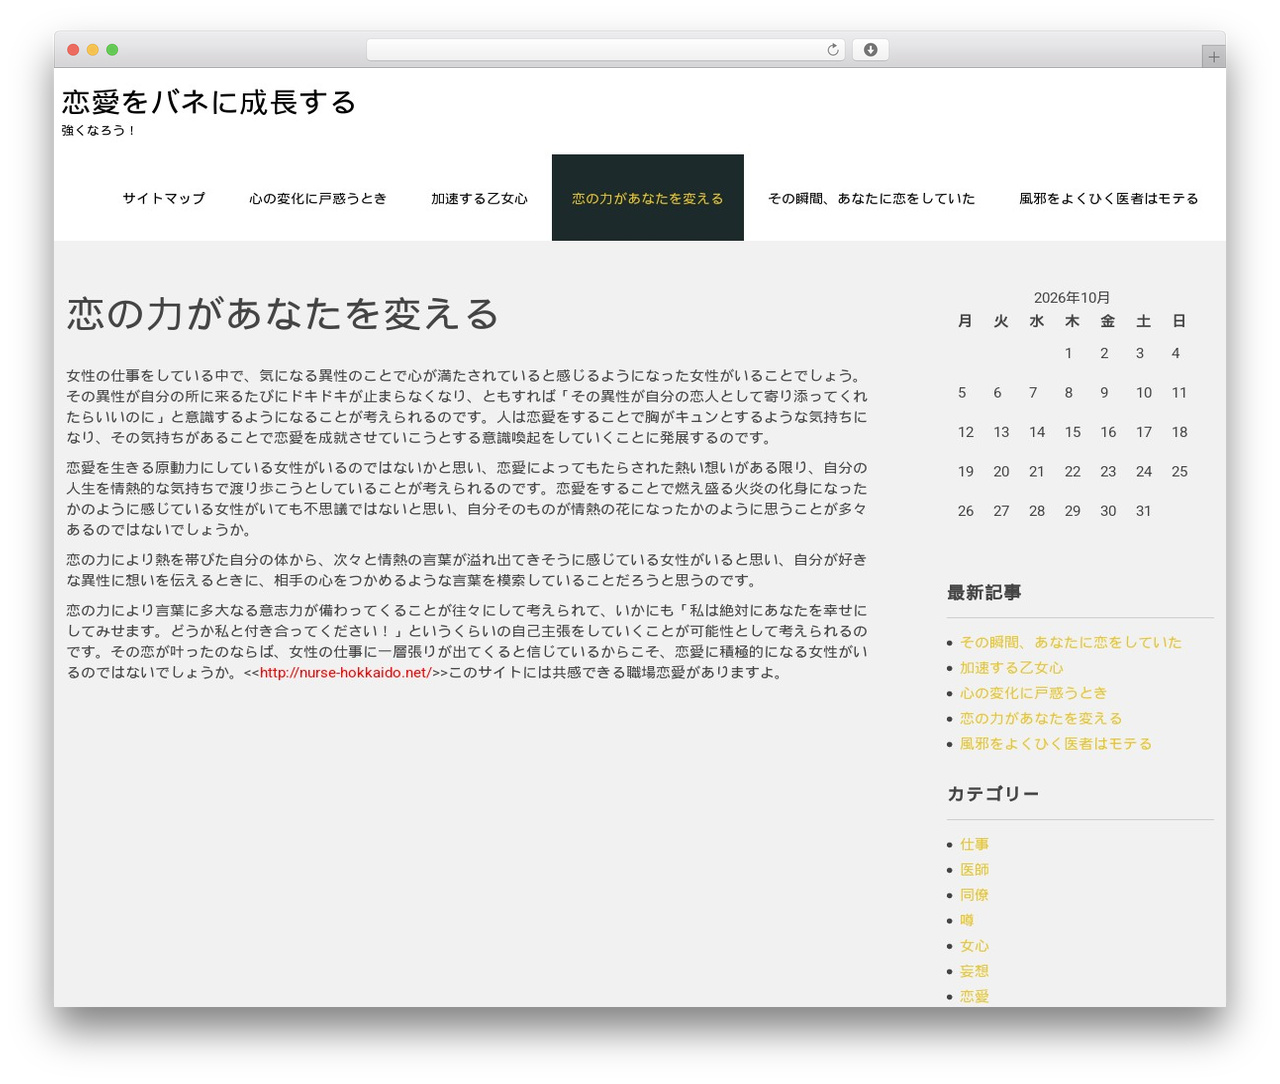Open the 心の変化に戸惑うとき menu item
Image resolution: width=1280 pixels, height=1084 pixels.
pos(318,198)
